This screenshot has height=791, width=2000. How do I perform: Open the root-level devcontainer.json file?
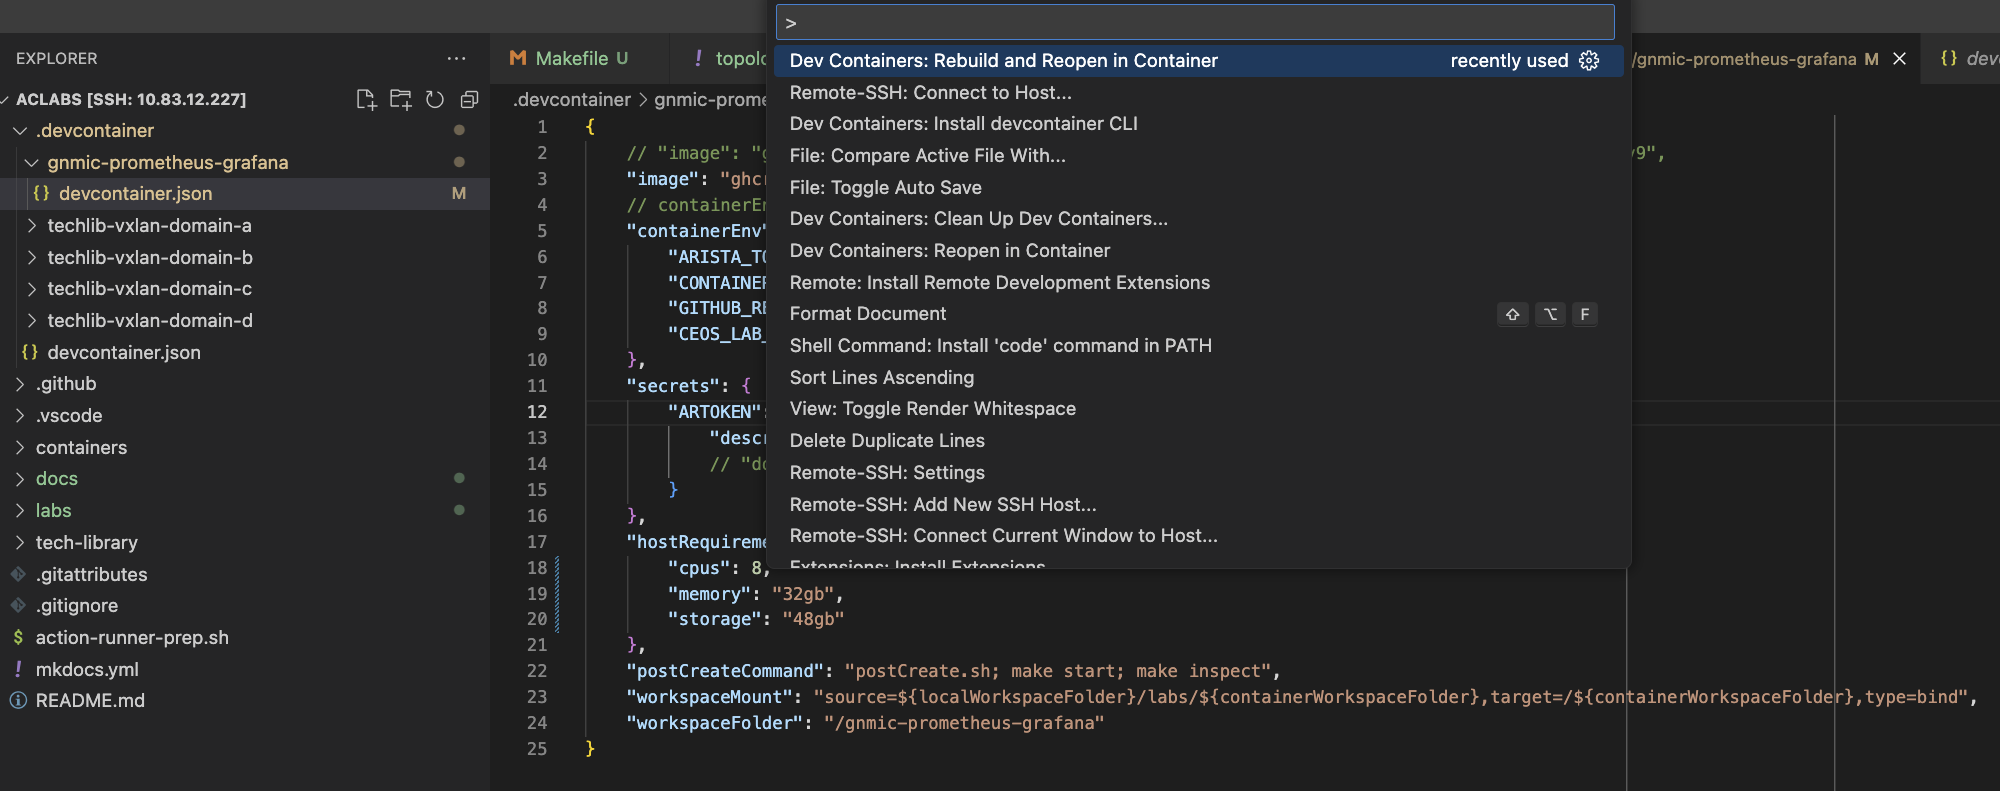(244, 352)
